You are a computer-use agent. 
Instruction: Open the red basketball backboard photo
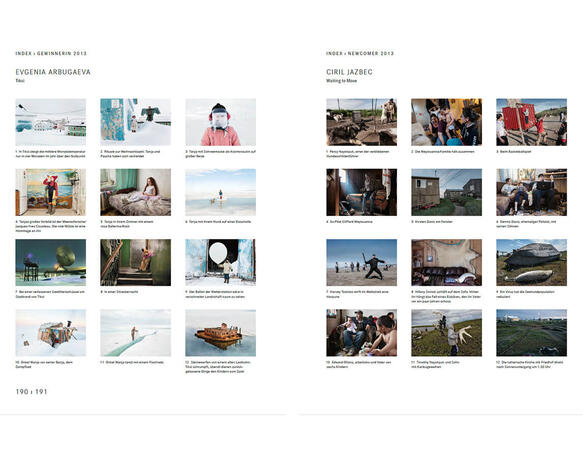click(531, 122)
